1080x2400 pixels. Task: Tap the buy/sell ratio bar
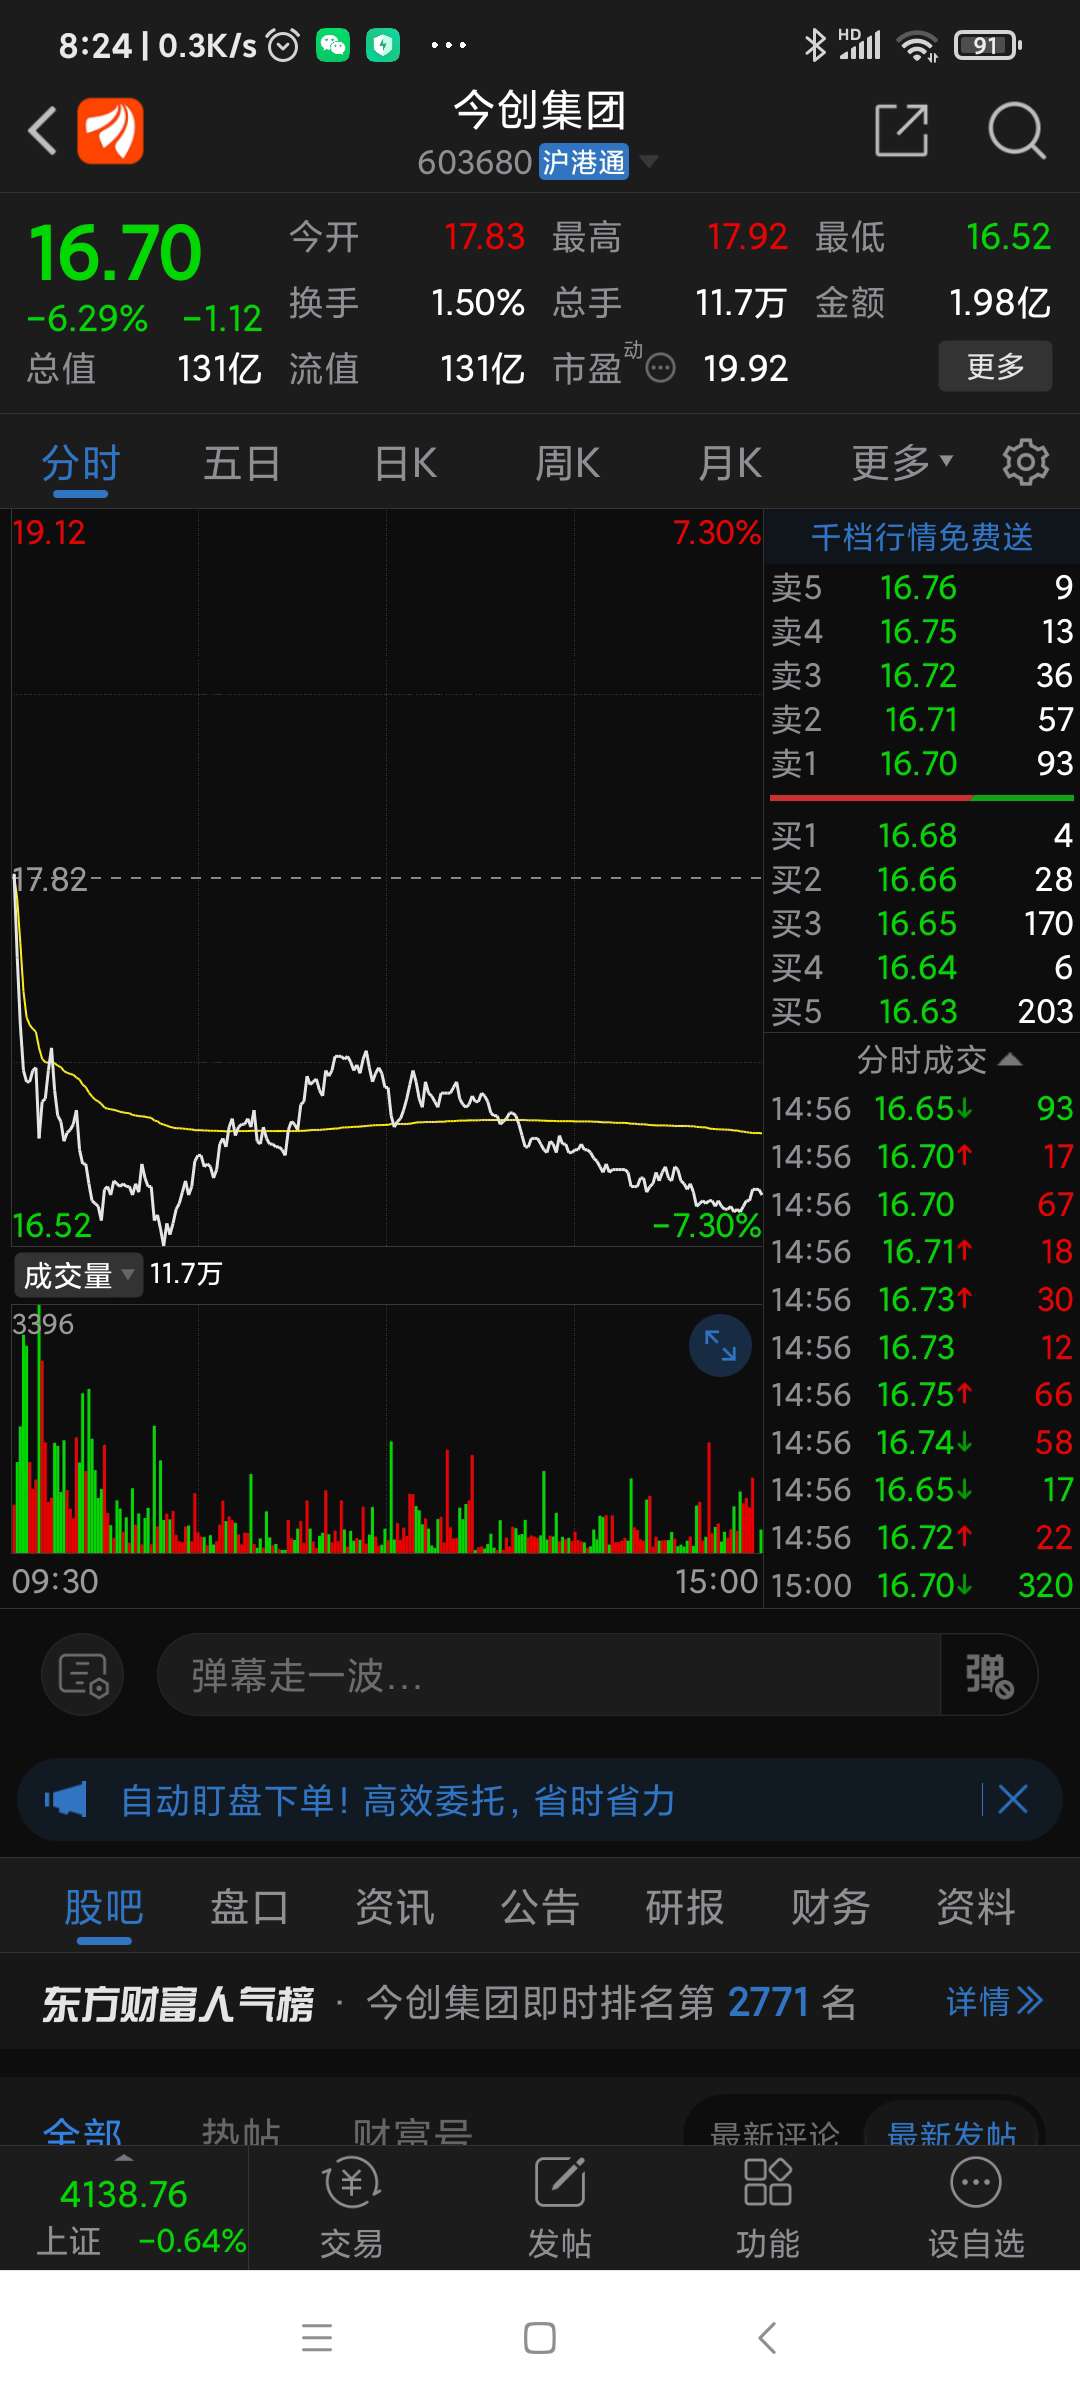pyautogui.click(x=921, y=798)
